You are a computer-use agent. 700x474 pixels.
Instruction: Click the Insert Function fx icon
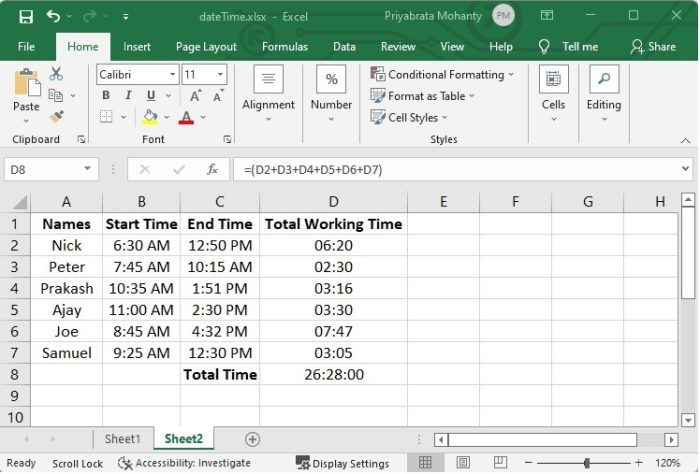(212, 170)
